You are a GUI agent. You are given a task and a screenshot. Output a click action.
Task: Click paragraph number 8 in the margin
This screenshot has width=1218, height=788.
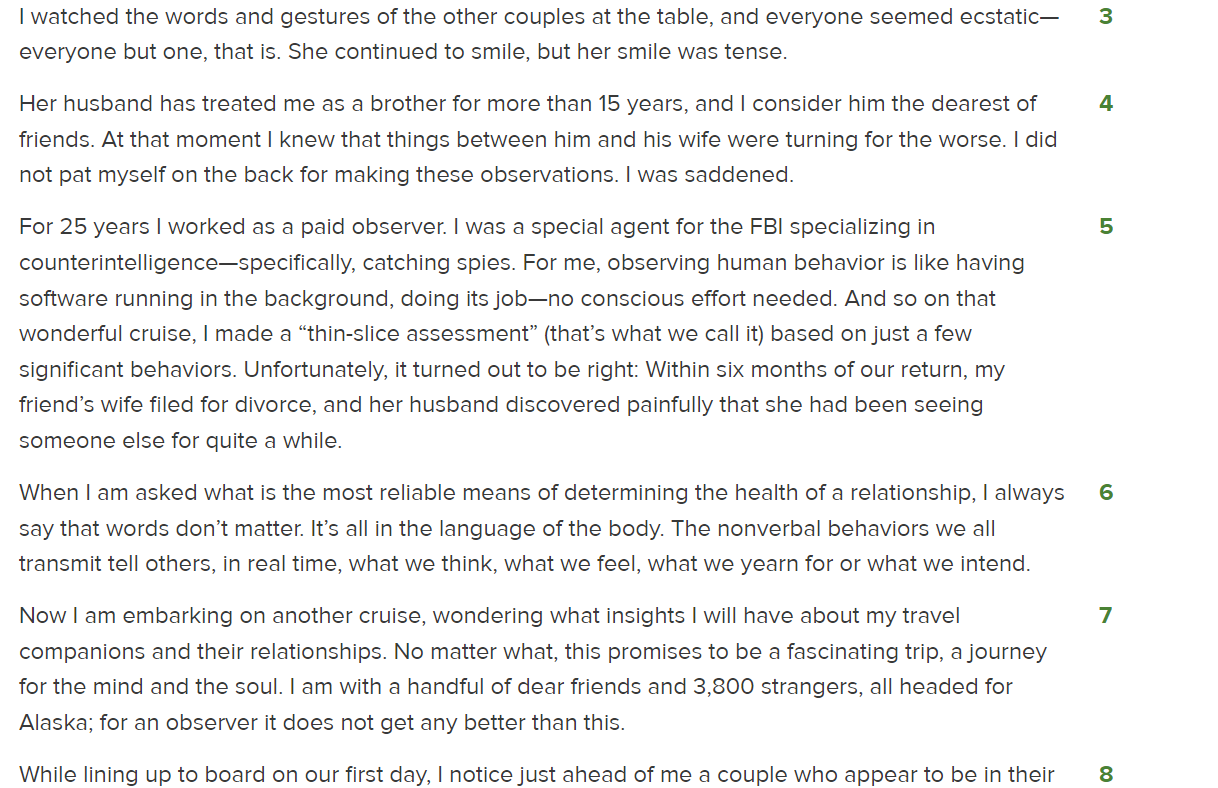1105,775
